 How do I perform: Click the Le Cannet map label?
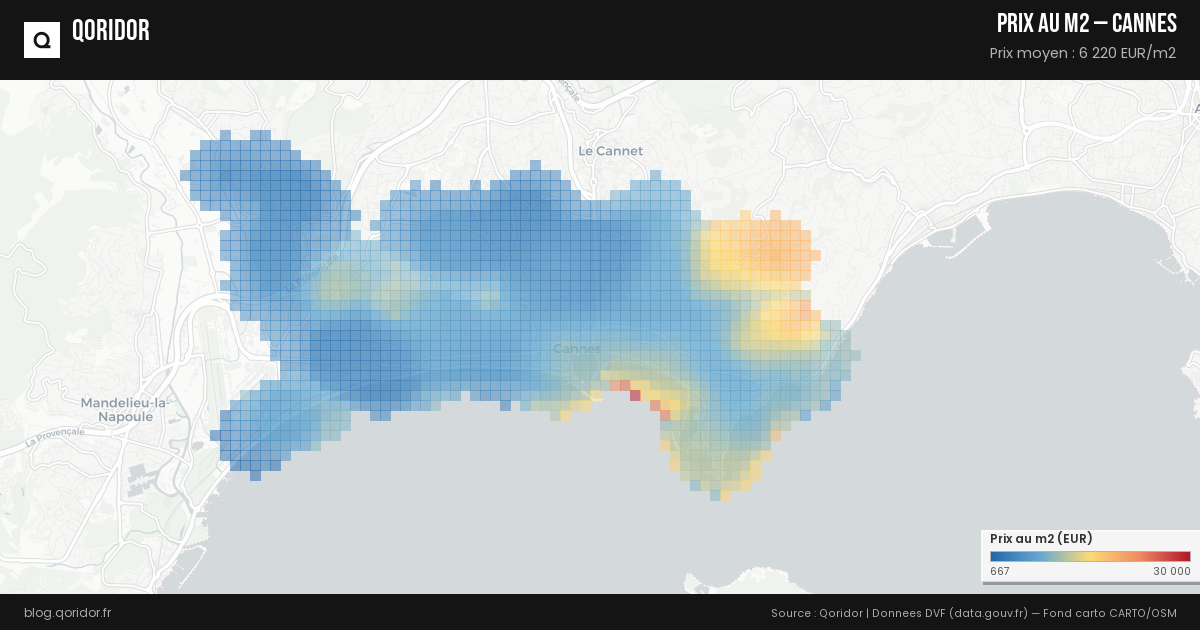611,151
